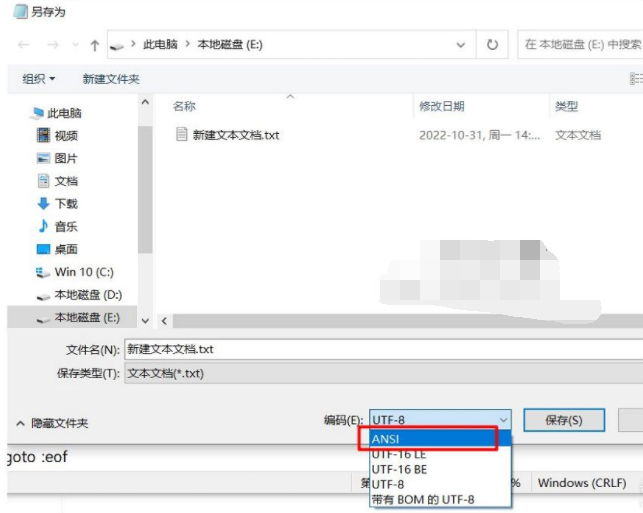
Task: Sort files by 修改日期 column
Action: tap(442, 106)
